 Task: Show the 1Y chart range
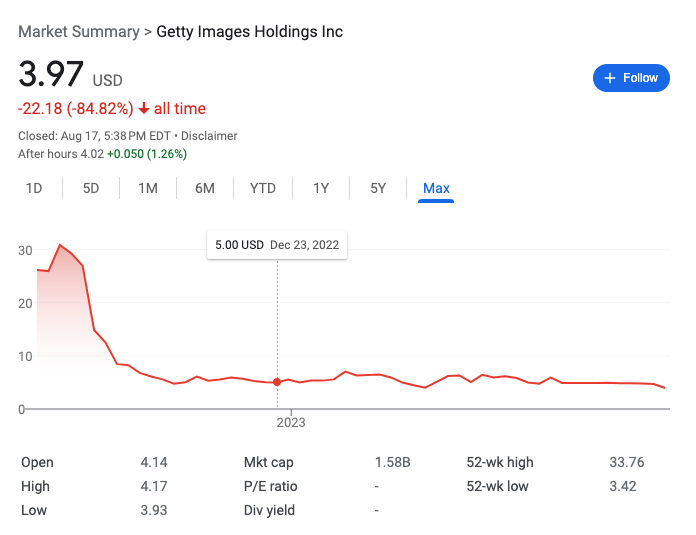pos(321,188)
